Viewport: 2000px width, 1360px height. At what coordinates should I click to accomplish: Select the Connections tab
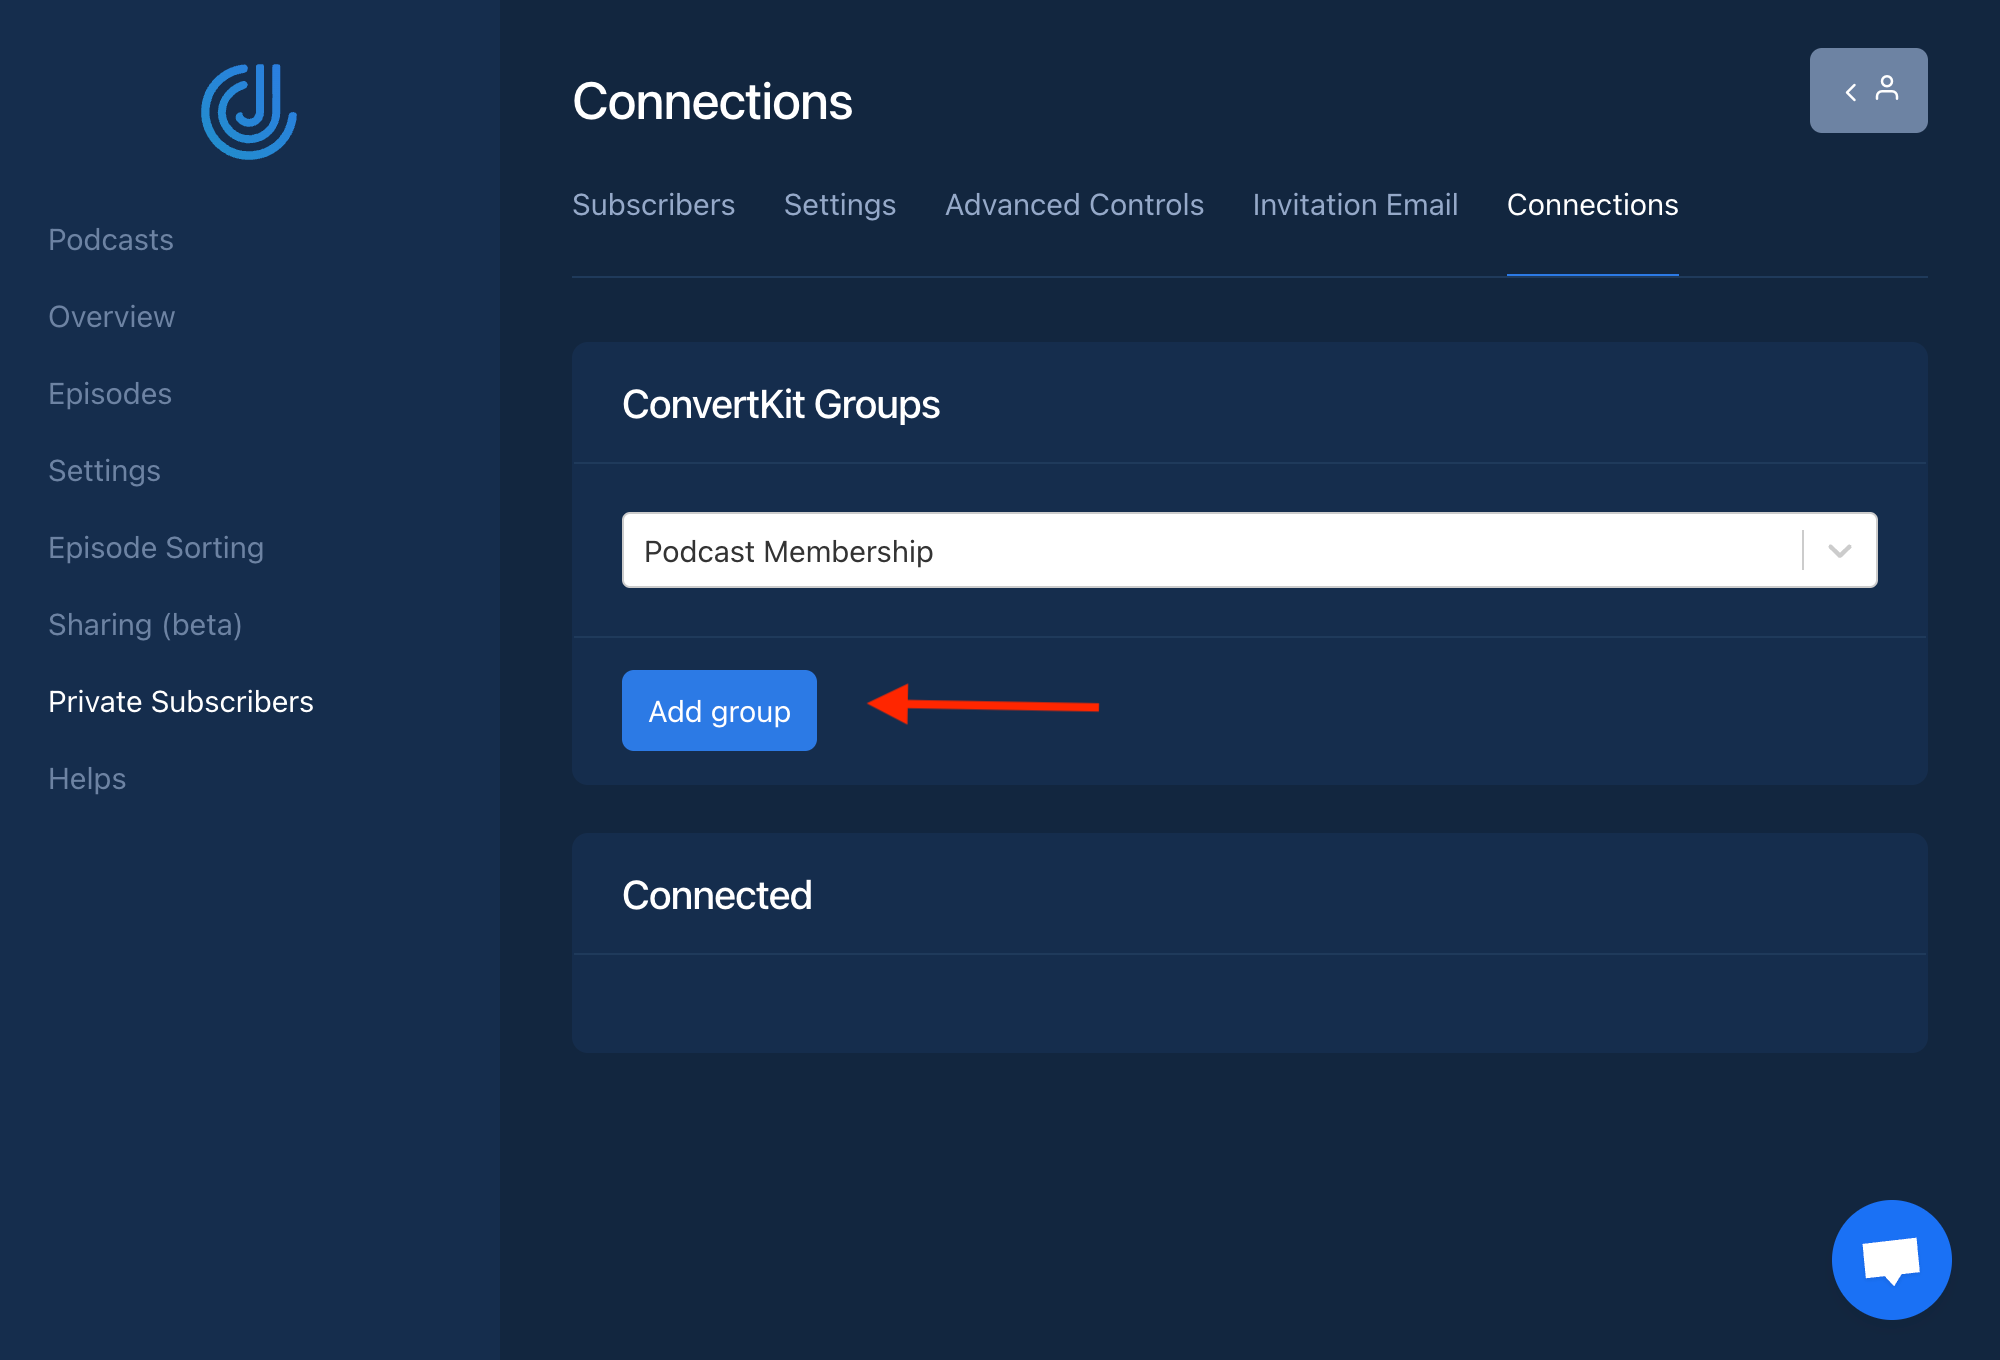pos(1592,204)
